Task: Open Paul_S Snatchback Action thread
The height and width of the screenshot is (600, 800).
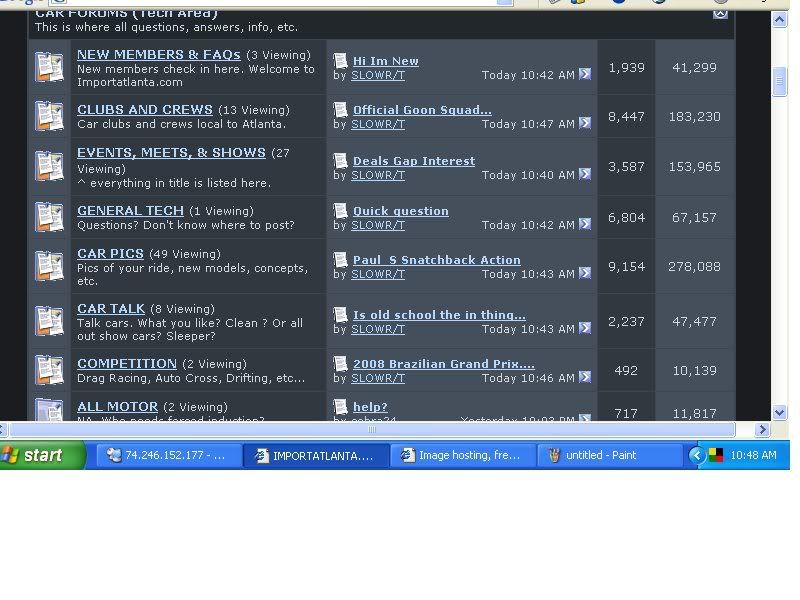Action: 436,260
